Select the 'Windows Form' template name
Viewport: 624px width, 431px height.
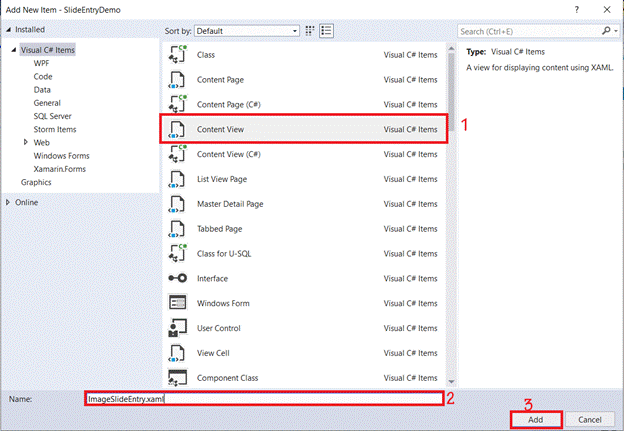point(223,303)
